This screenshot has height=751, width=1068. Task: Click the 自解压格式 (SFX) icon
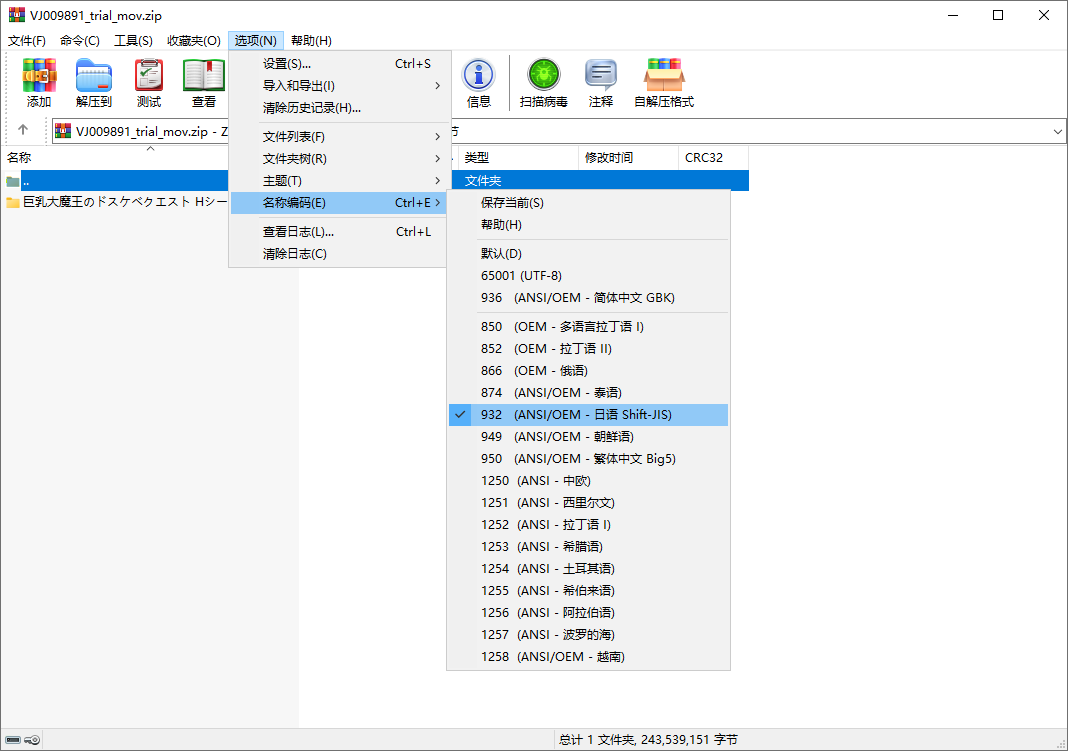tap(664, 82)
